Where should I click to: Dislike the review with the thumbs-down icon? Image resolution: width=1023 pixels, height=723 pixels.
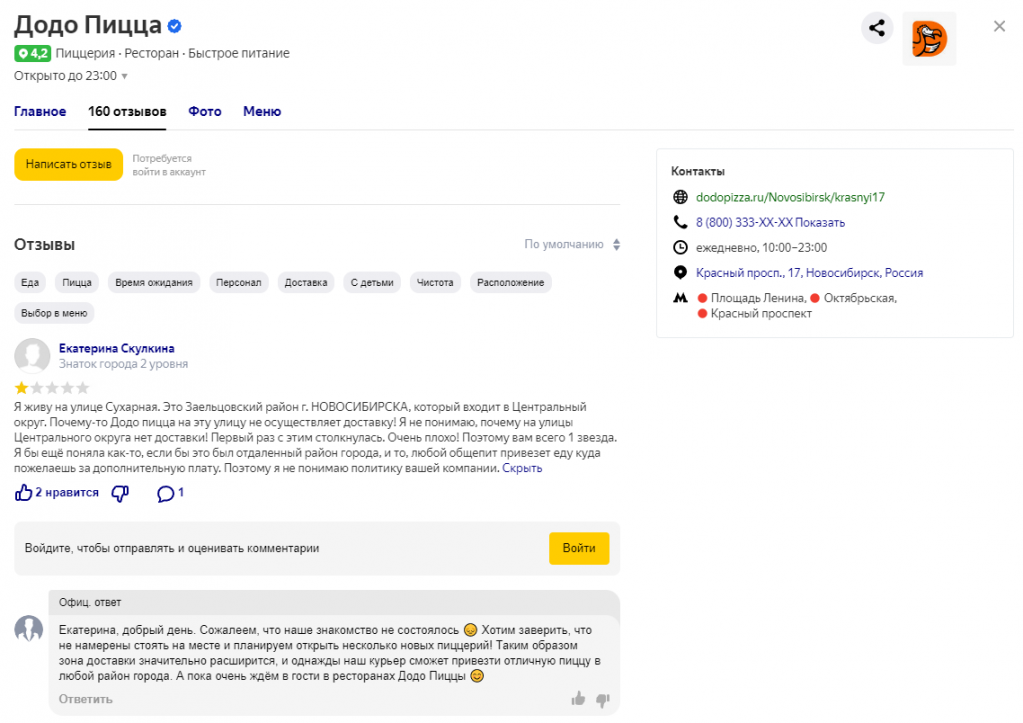coord(120,493)
